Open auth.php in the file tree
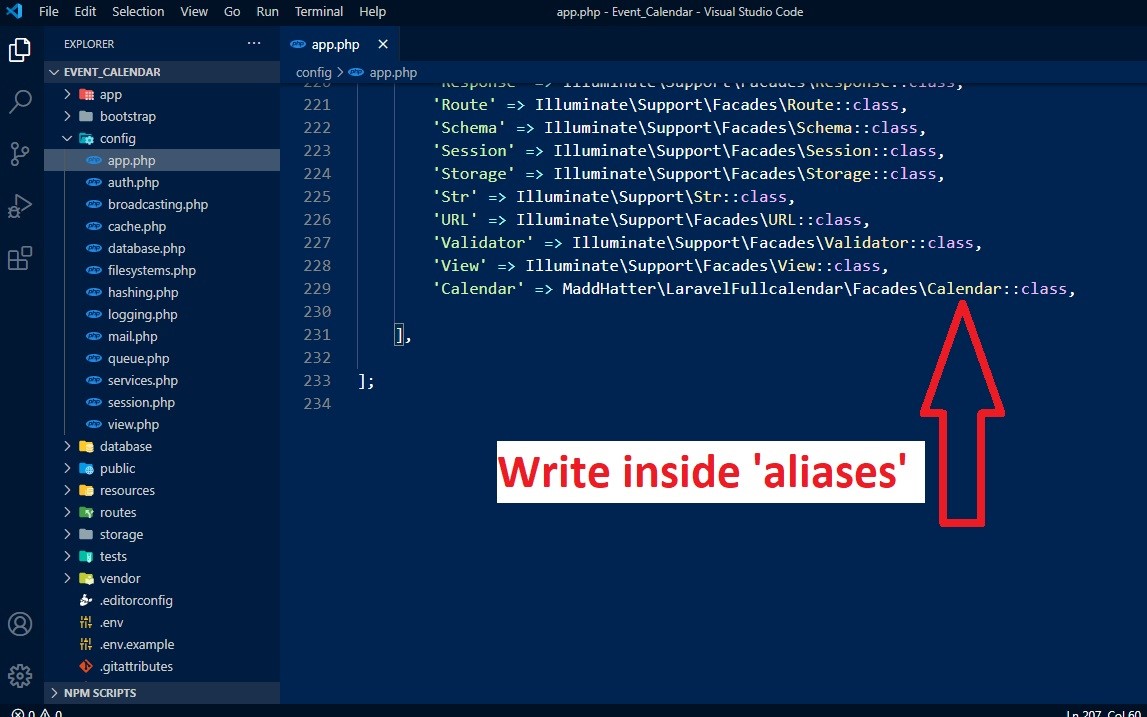Image resolution: width=1147 pixels, height=717 pixels. coord(133,182)
